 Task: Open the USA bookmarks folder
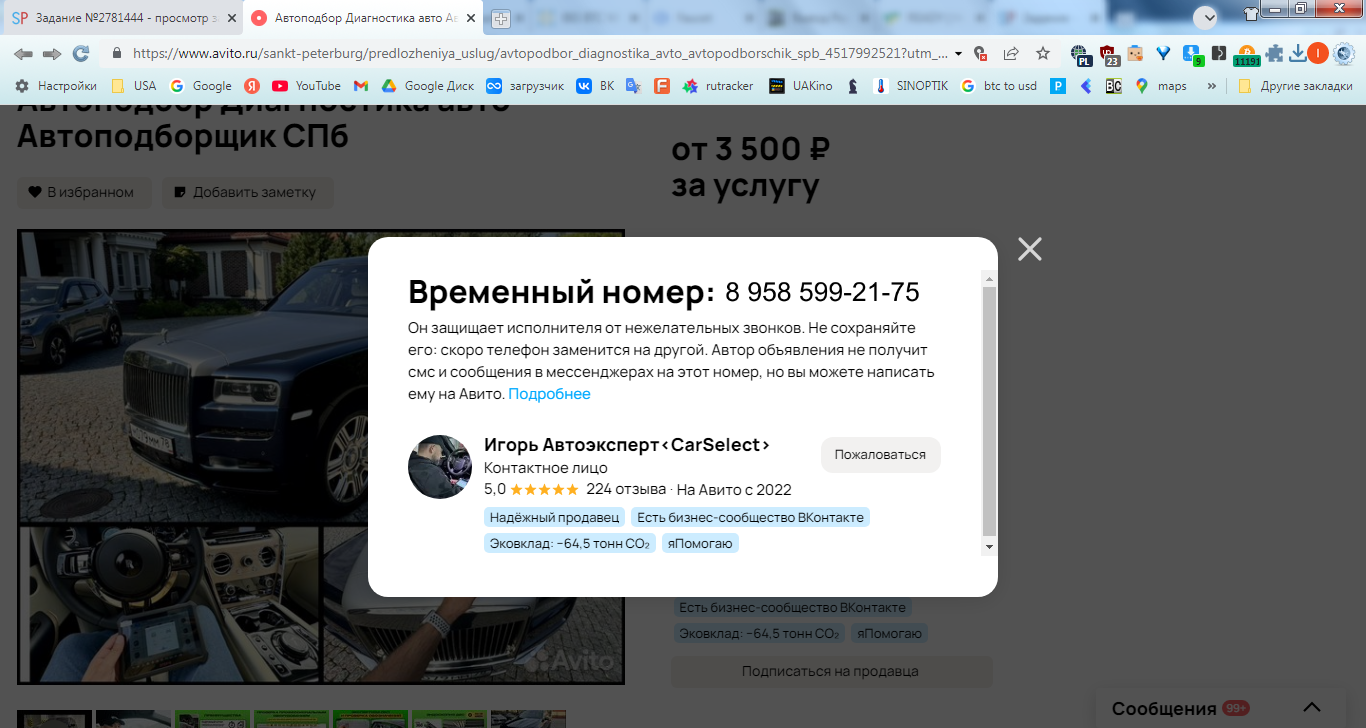pyautogui.click(x=133, y=86)
